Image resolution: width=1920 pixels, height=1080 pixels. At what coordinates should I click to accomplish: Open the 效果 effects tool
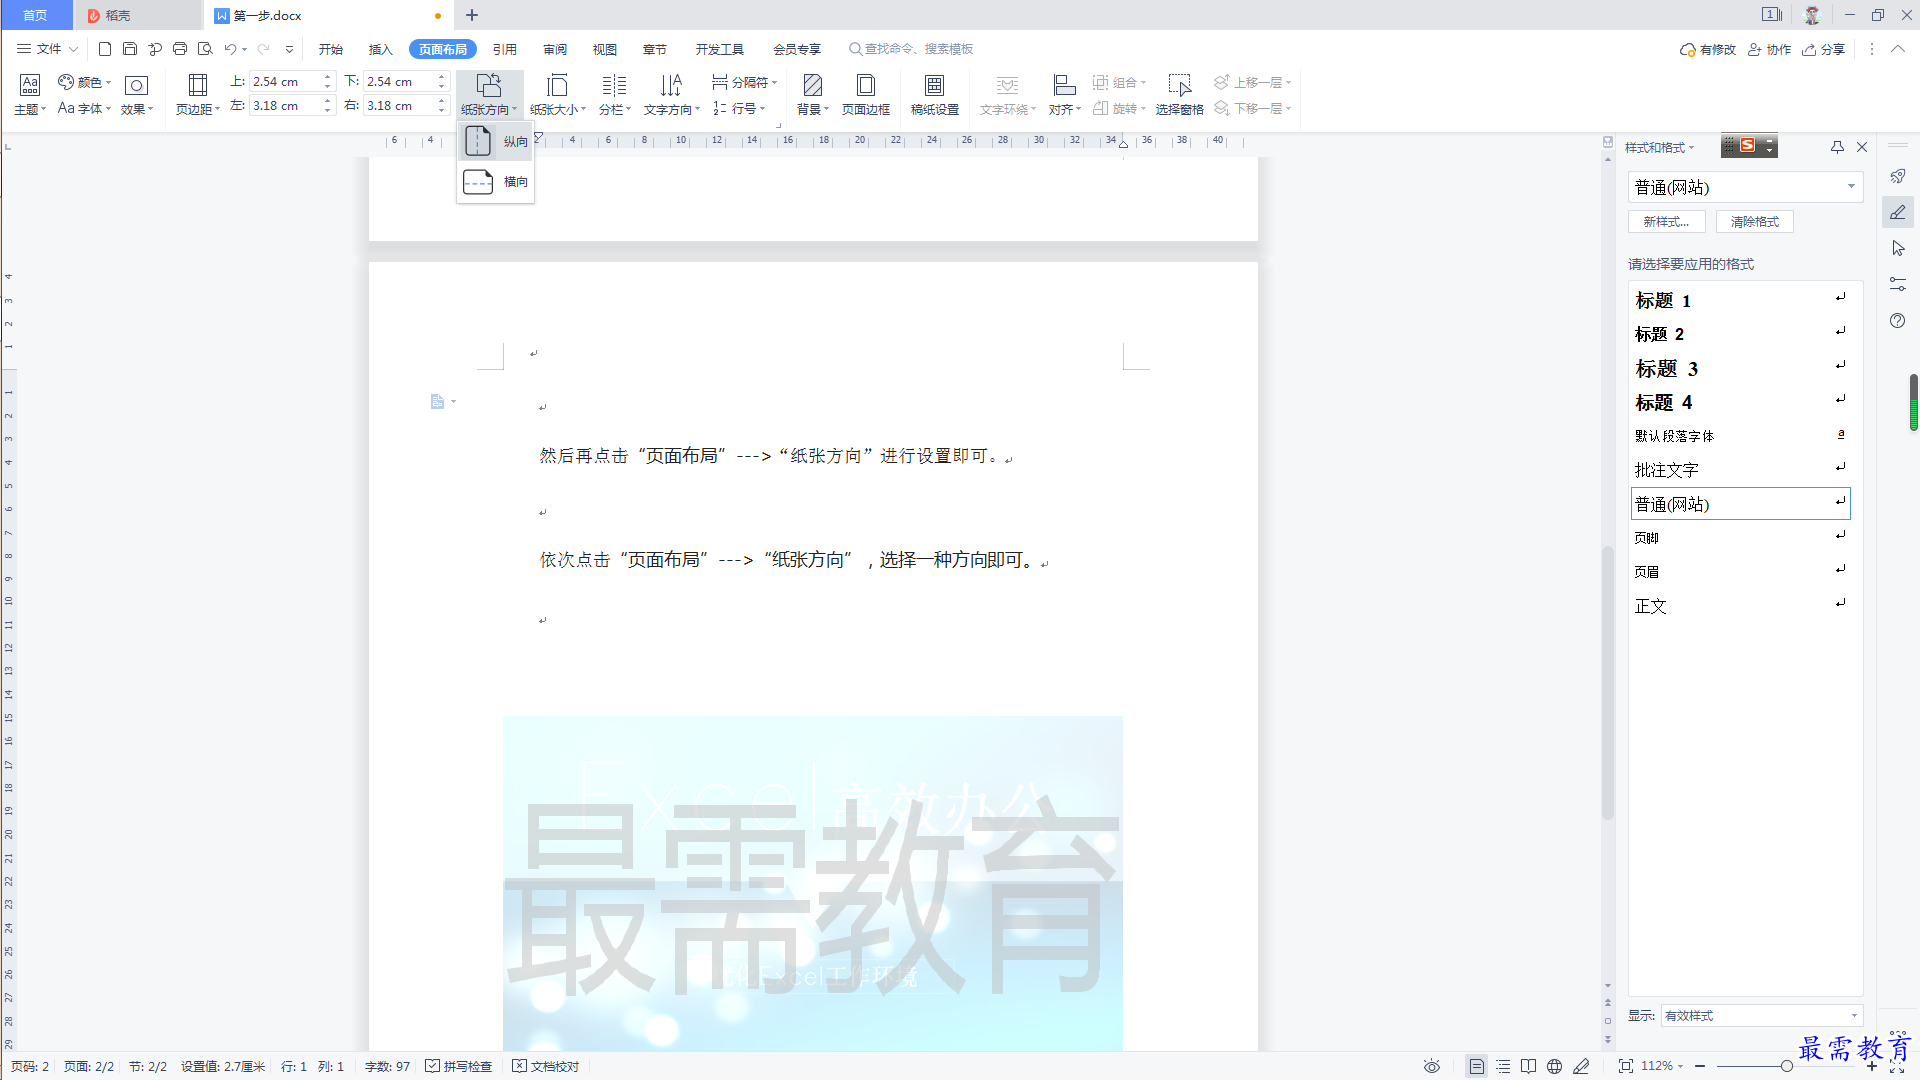click(x=137, y=95)
